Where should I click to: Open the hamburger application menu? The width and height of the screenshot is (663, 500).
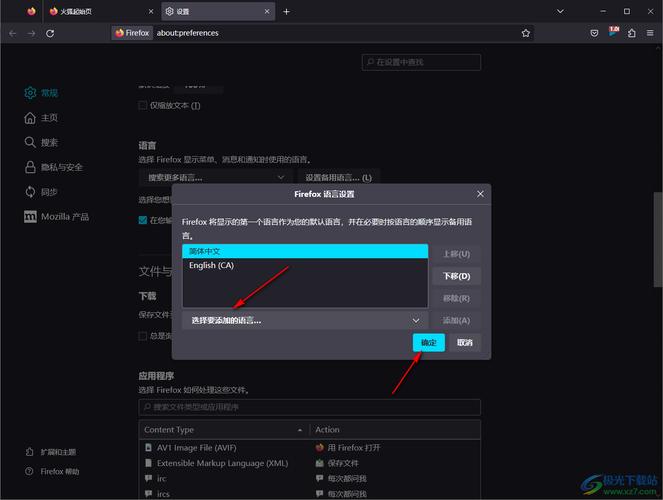pyautogui.click(x=650, y=33)
